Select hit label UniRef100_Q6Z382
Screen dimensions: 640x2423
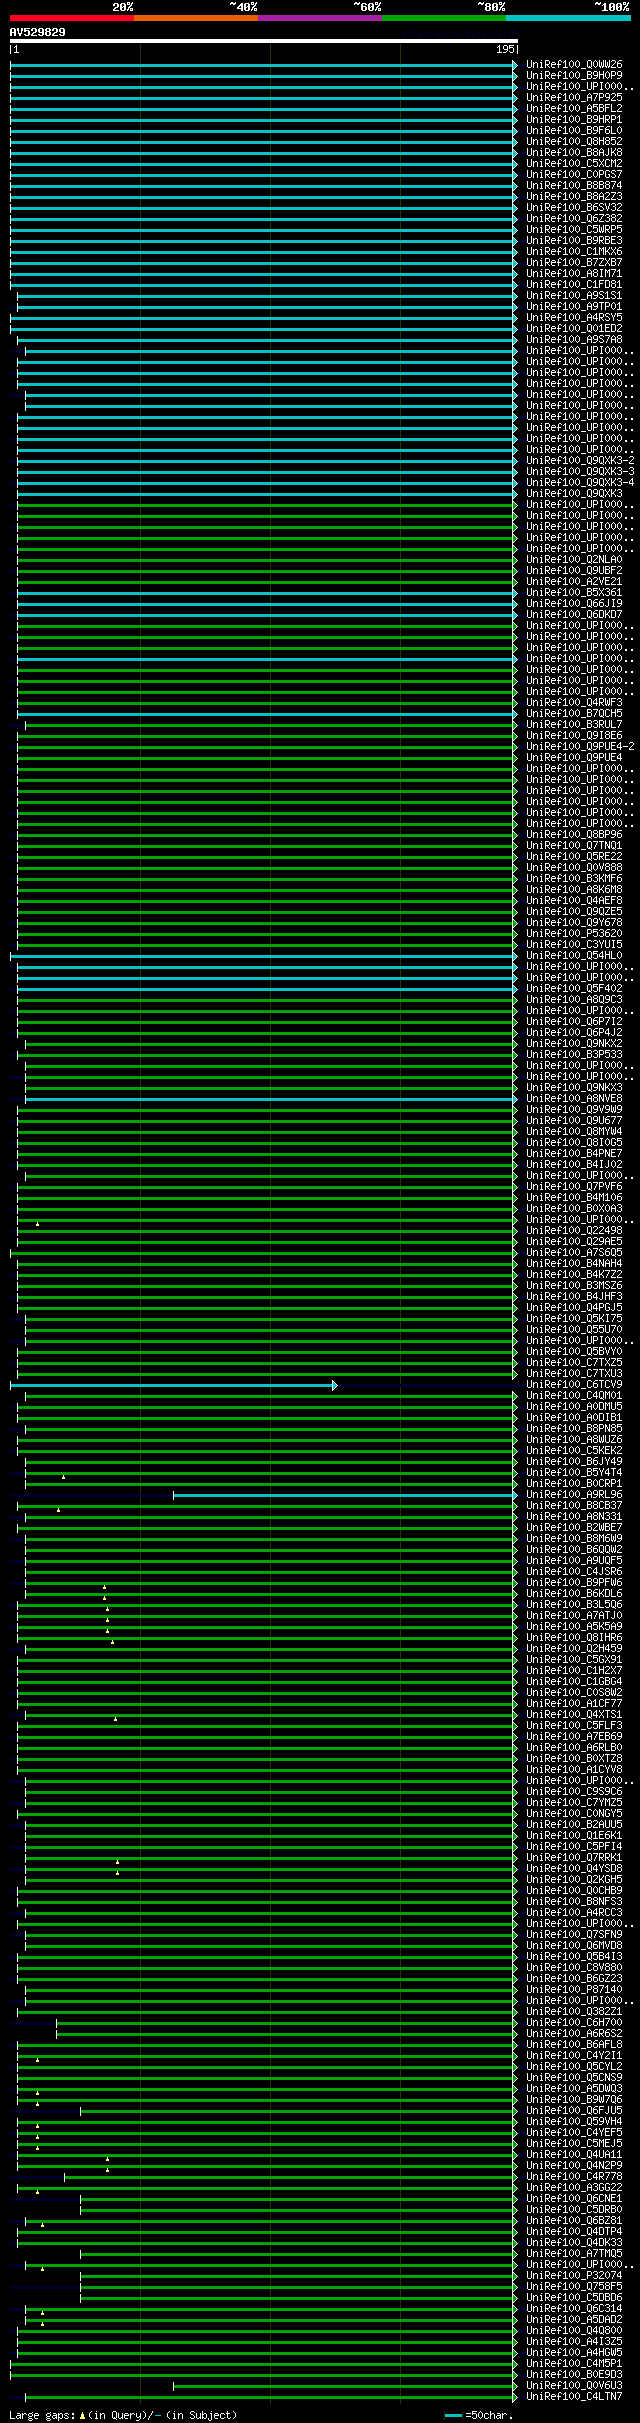pyautogui.click(x=574, y=219)
